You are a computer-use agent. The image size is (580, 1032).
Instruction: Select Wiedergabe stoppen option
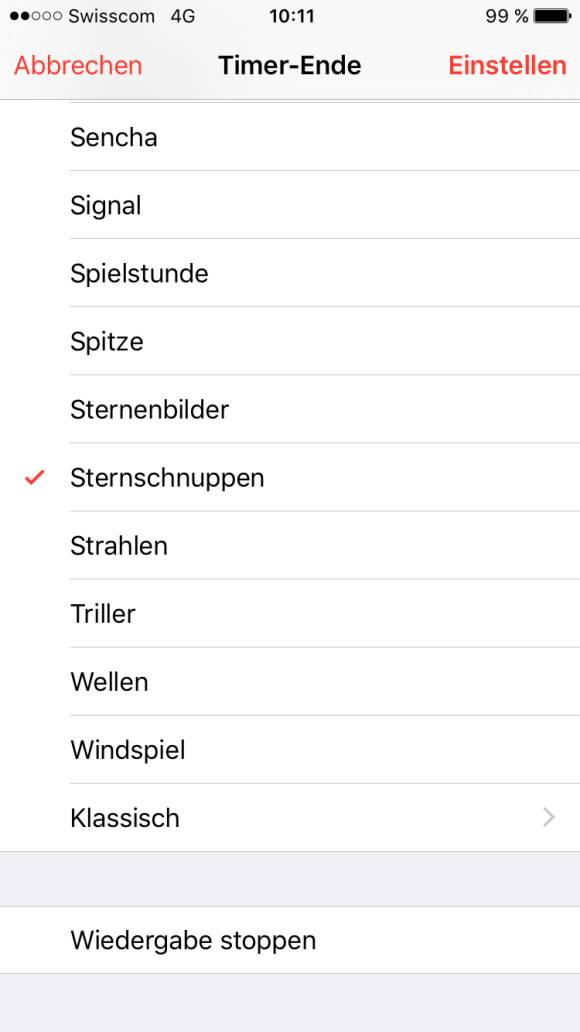point(290,940)
